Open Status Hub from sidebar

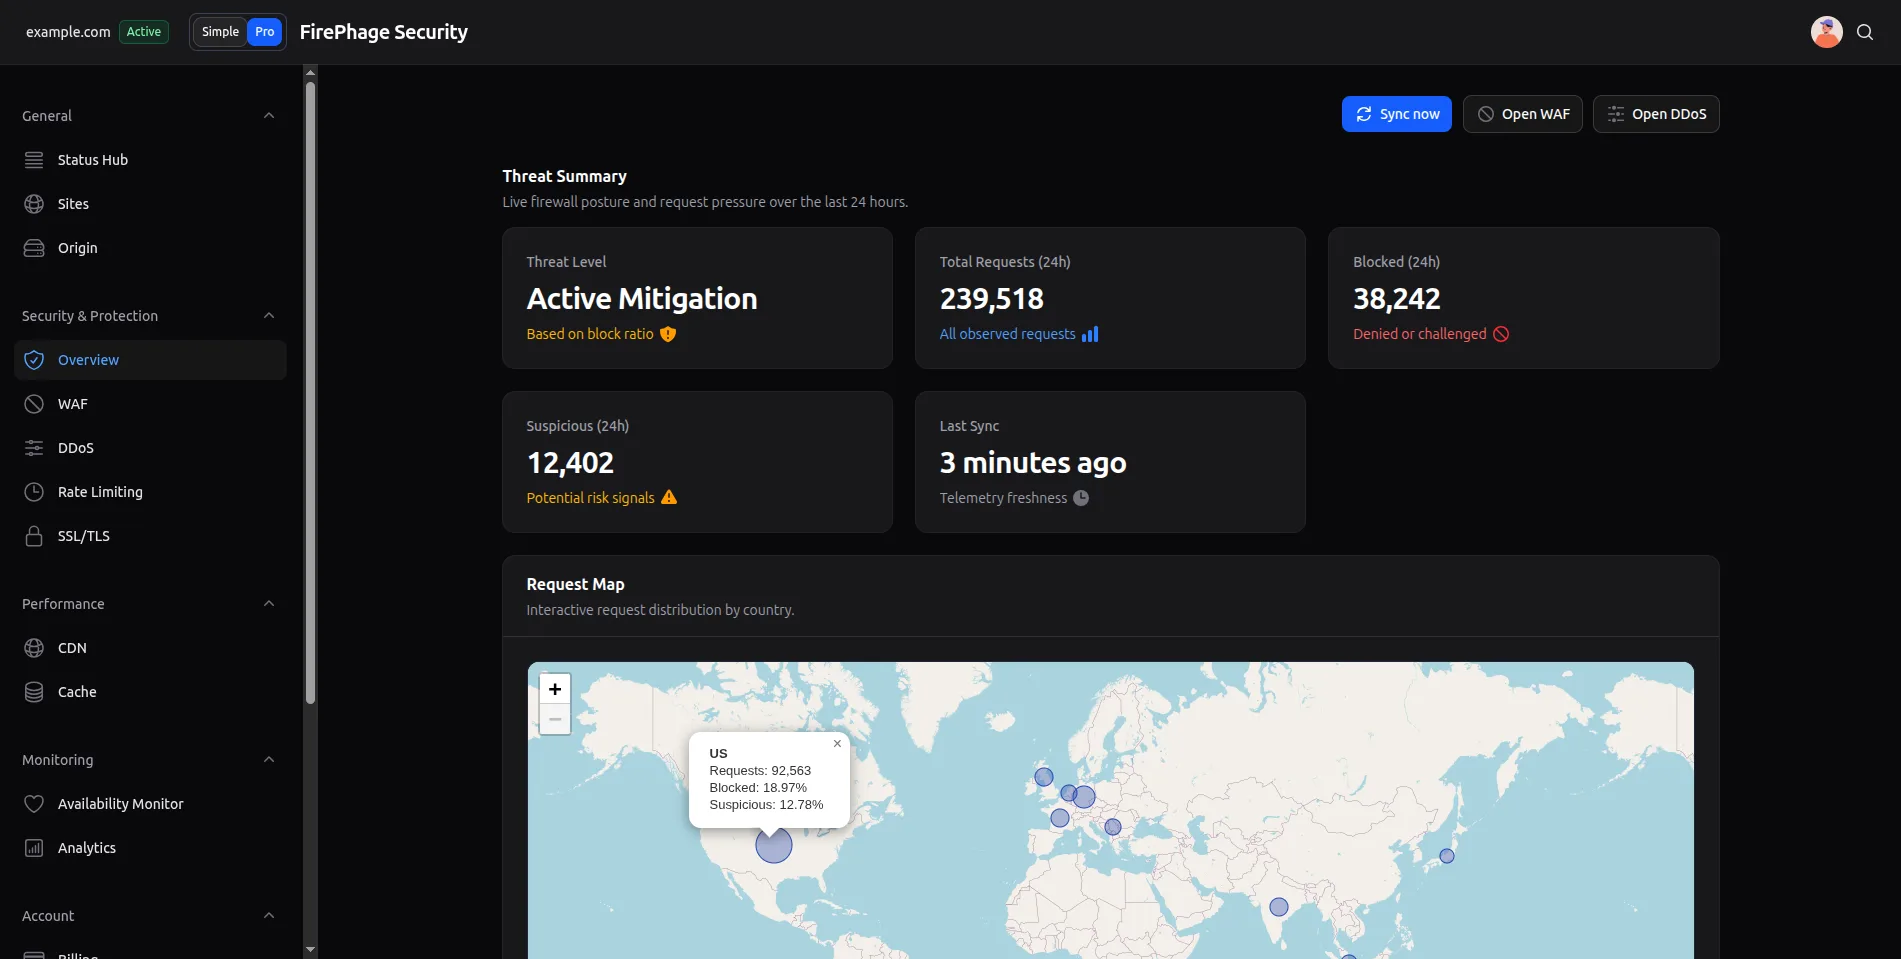(92, 159)
